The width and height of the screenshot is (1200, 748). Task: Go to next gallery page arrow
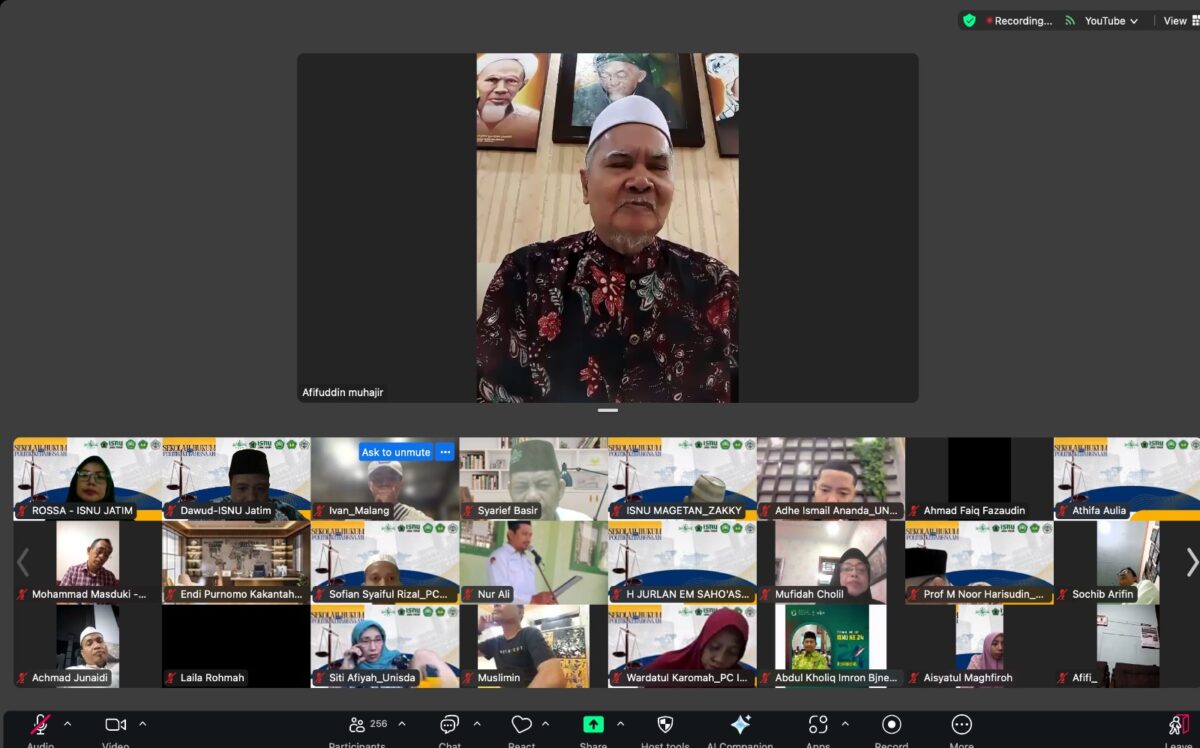(1191, 562)
